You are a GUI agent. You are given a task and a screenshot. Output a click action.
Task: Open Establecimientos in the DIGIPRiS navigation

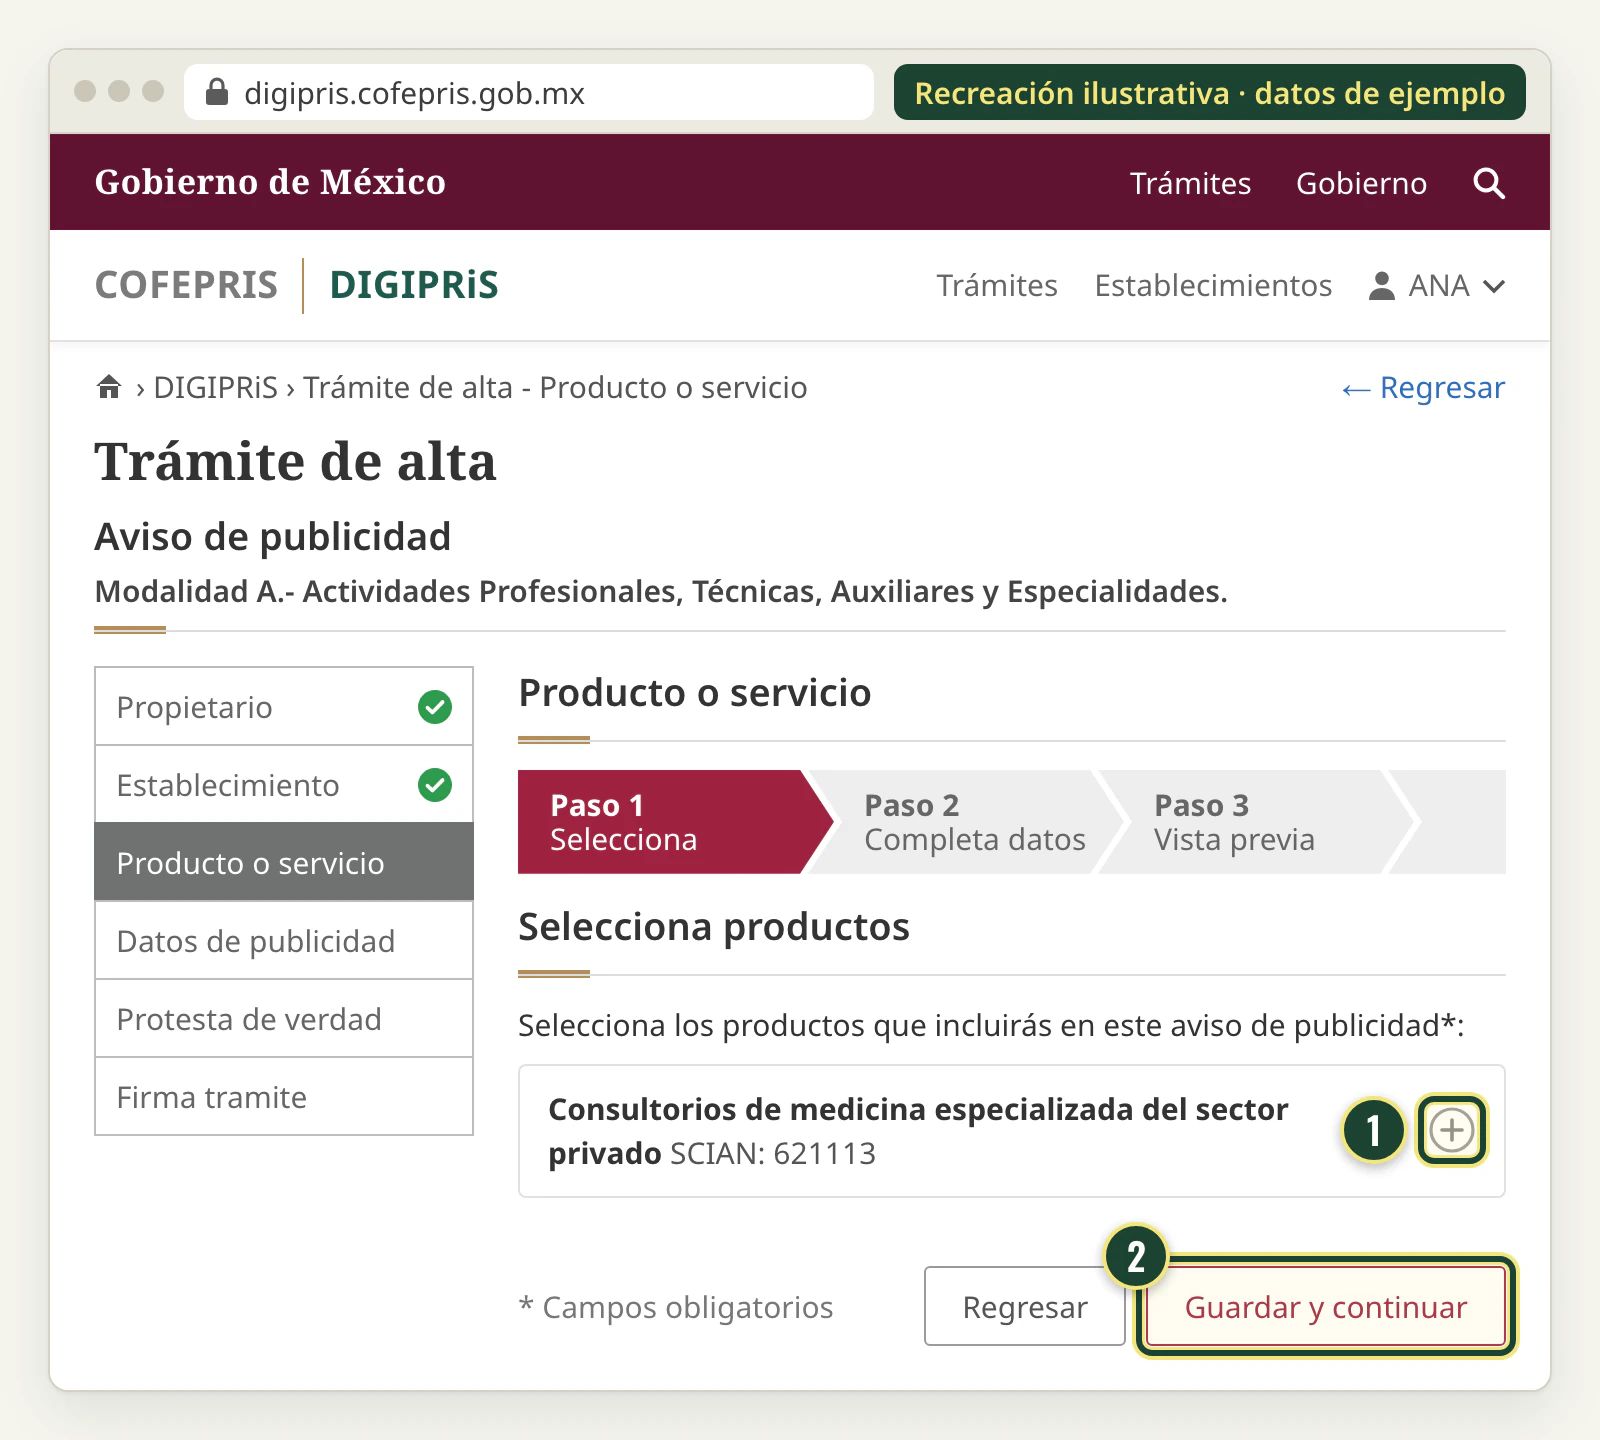pos(1213,286)
